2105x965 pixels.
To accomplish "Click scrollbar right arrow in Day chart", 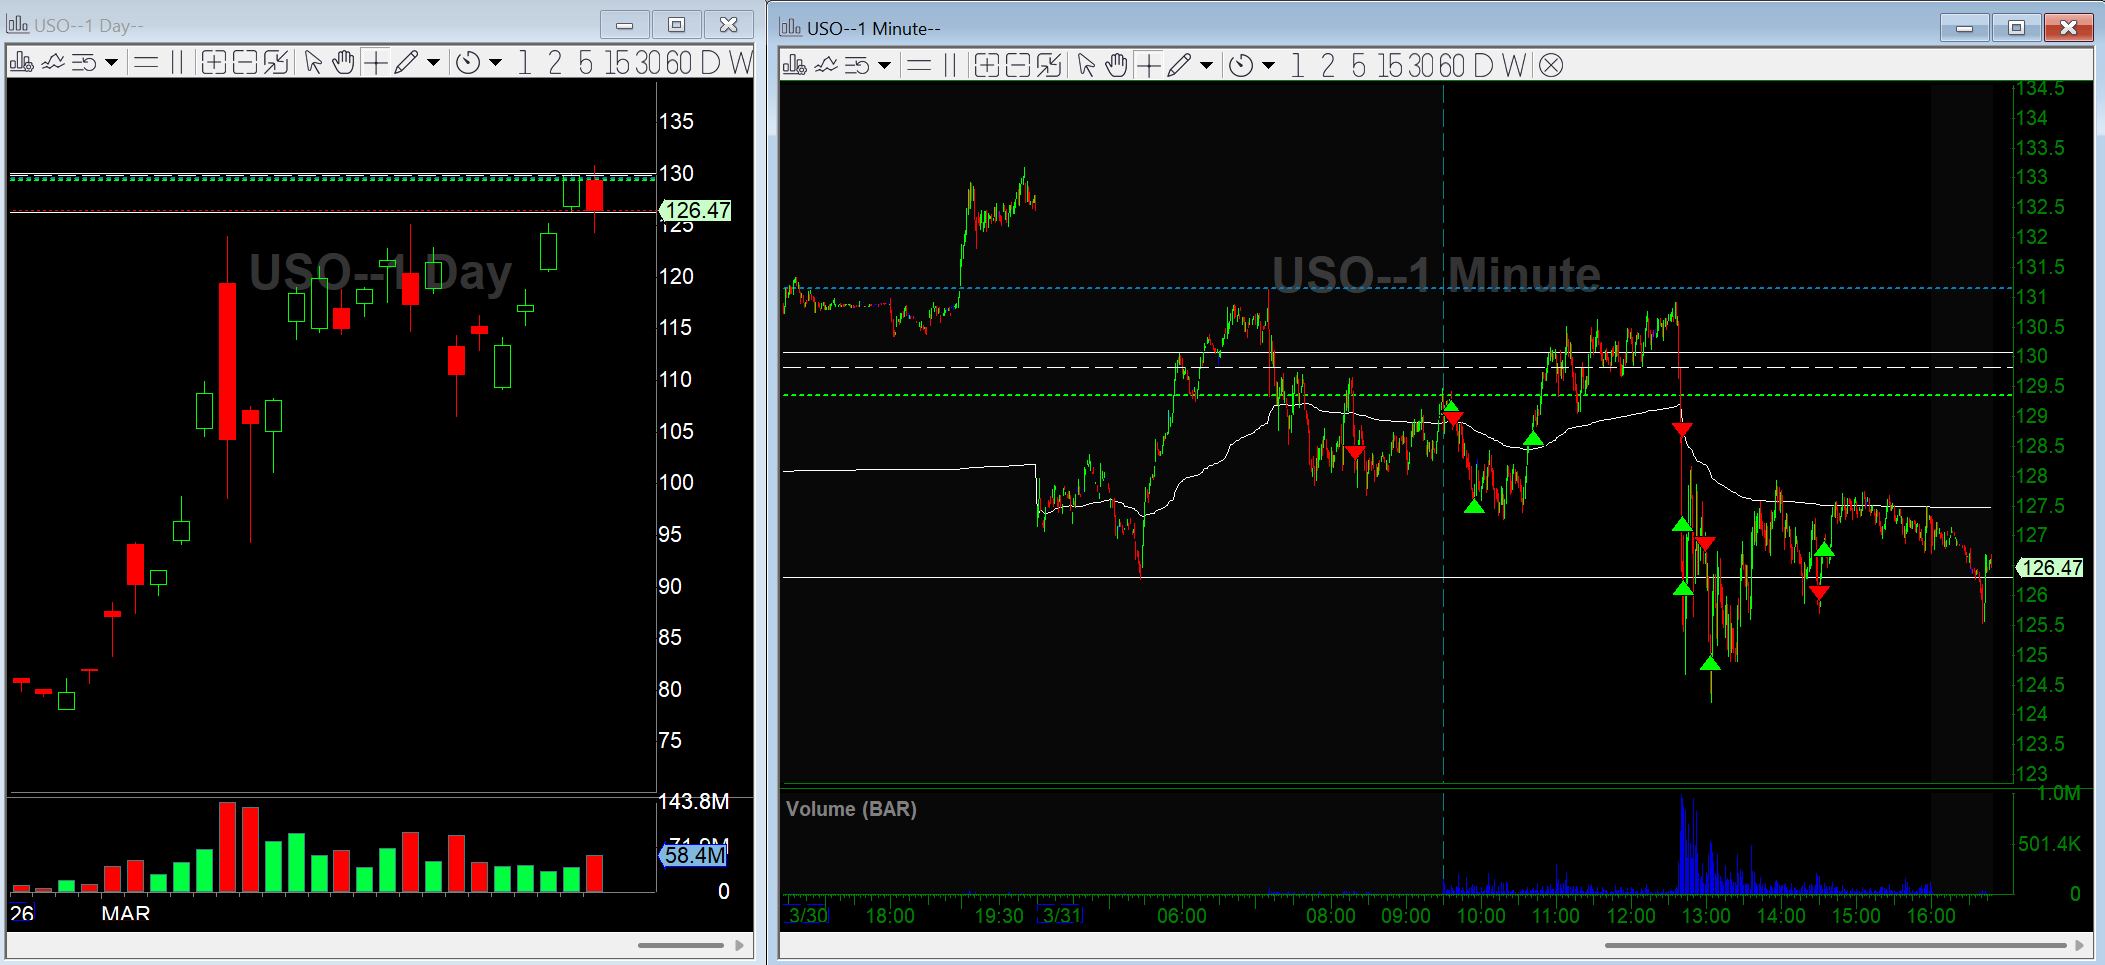I will (739, 945).
